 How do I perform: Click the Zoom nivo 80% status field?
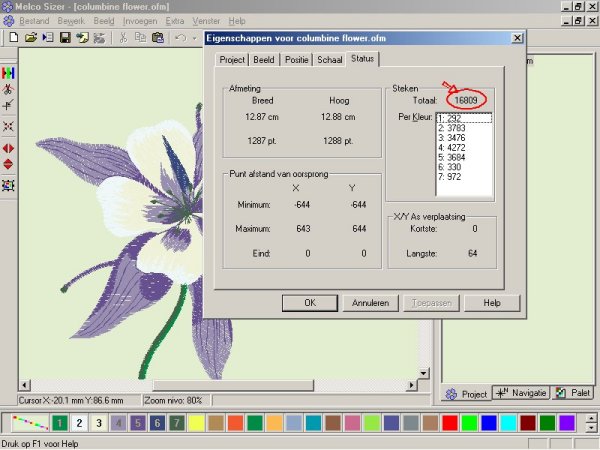[176, 401]
